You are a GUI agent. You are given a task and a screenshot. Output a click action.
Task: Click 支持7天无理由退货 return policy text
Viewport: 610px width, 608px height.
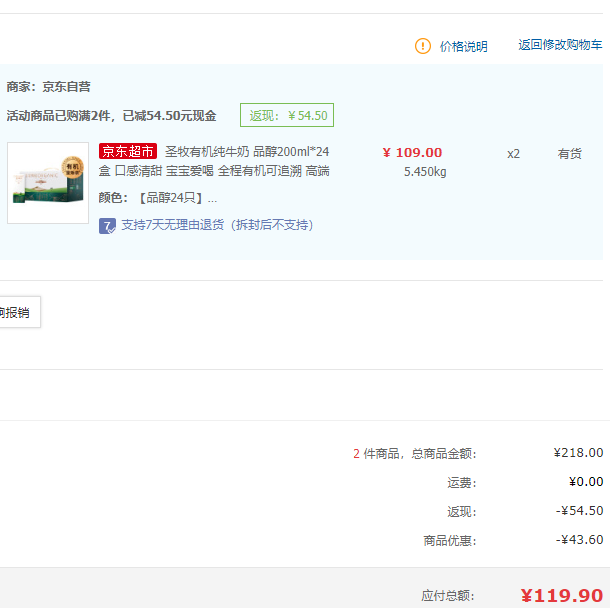(217, 225)
